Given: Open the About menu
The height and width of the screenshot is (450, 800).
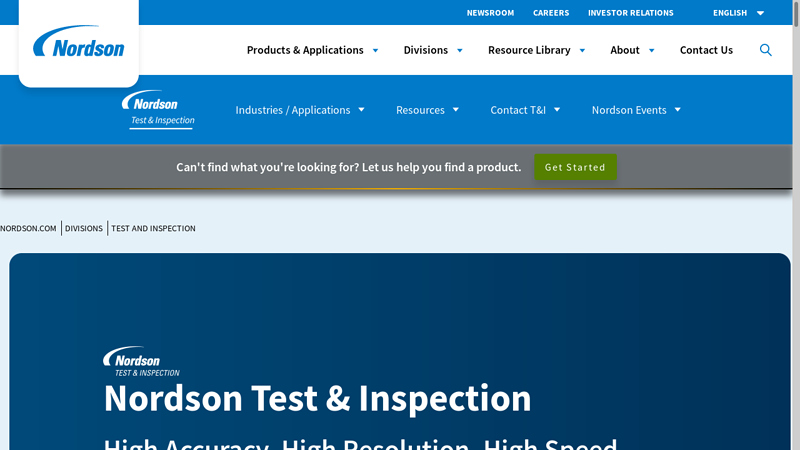Looking at the screenshot, I should pyautogui.click(x=625, y=50).
